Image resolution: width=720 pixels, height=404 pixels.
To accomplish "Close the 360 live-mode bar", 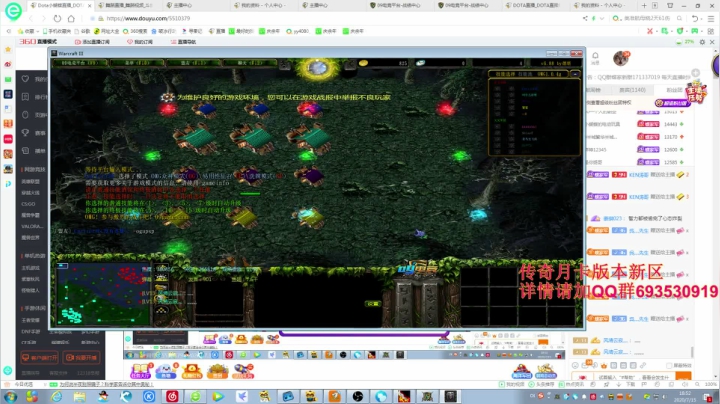I will [712, 42].
